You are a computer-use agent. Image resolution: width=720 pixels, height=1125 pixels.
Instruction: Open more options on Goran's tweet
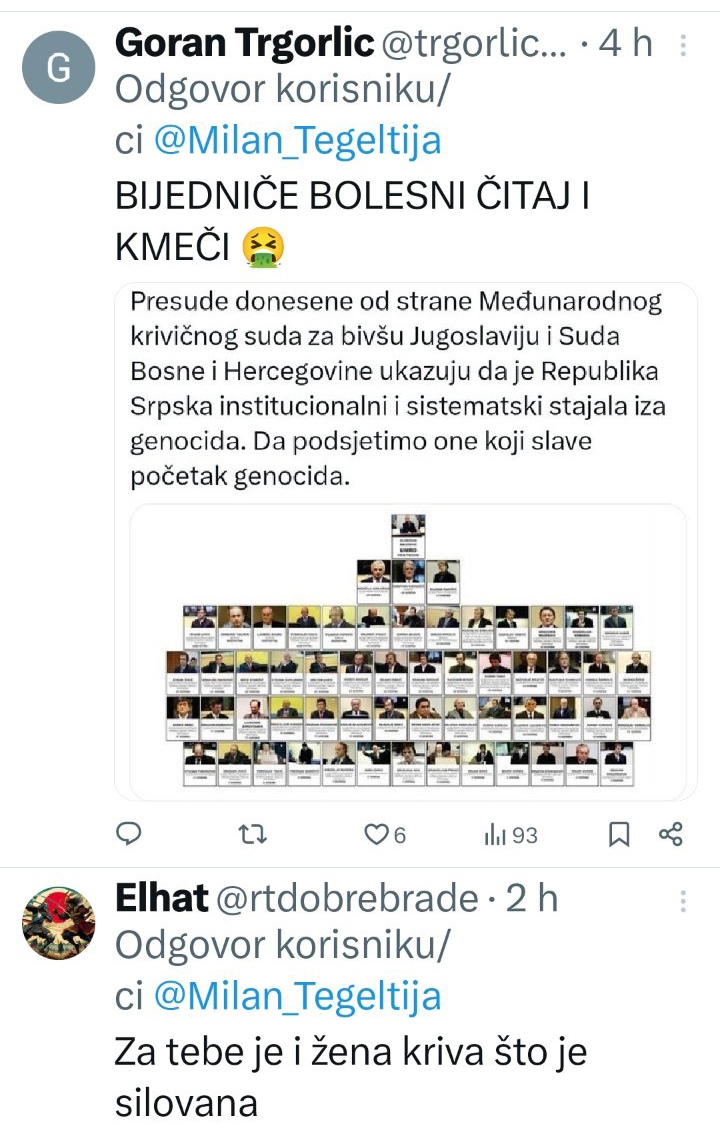(683, 45)
